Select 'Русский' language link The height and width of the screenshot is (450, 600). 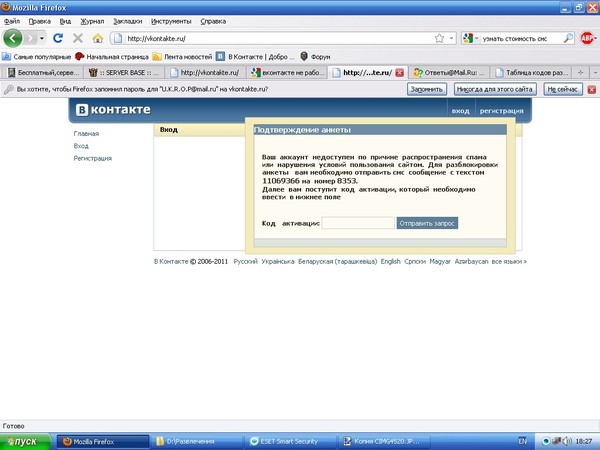coord(245,261)
